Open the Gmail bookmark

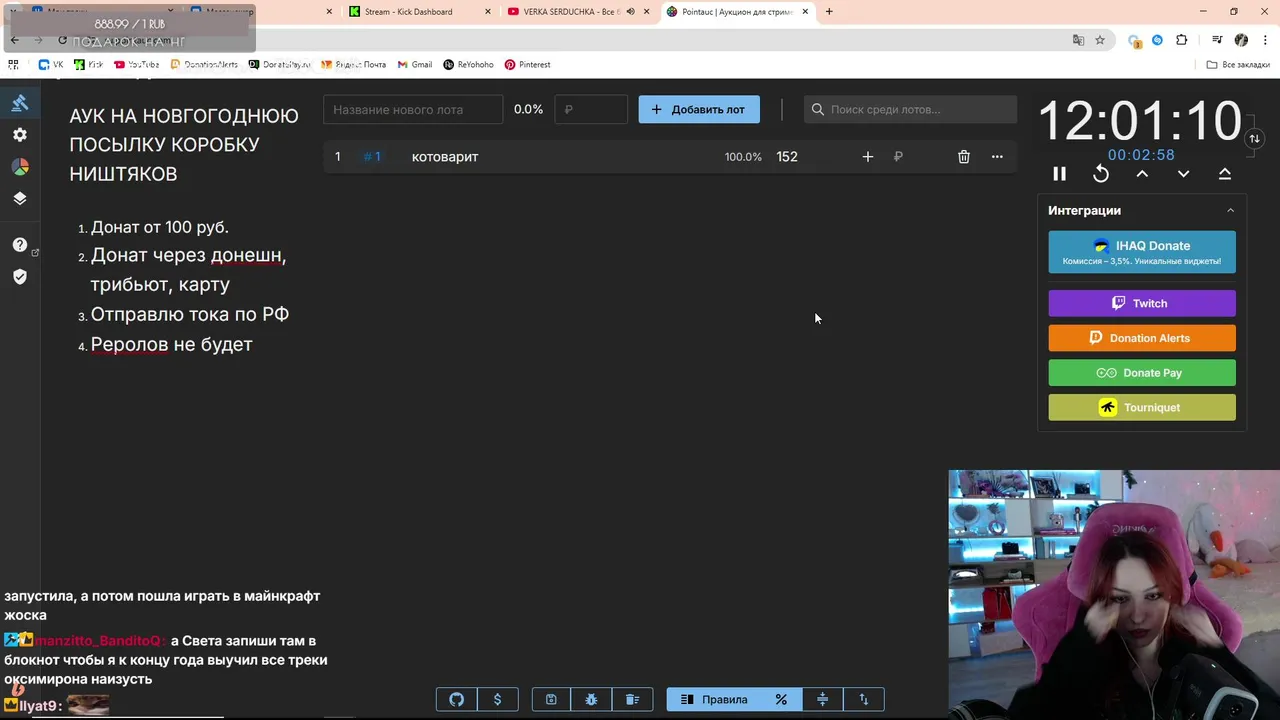point(415,64)
